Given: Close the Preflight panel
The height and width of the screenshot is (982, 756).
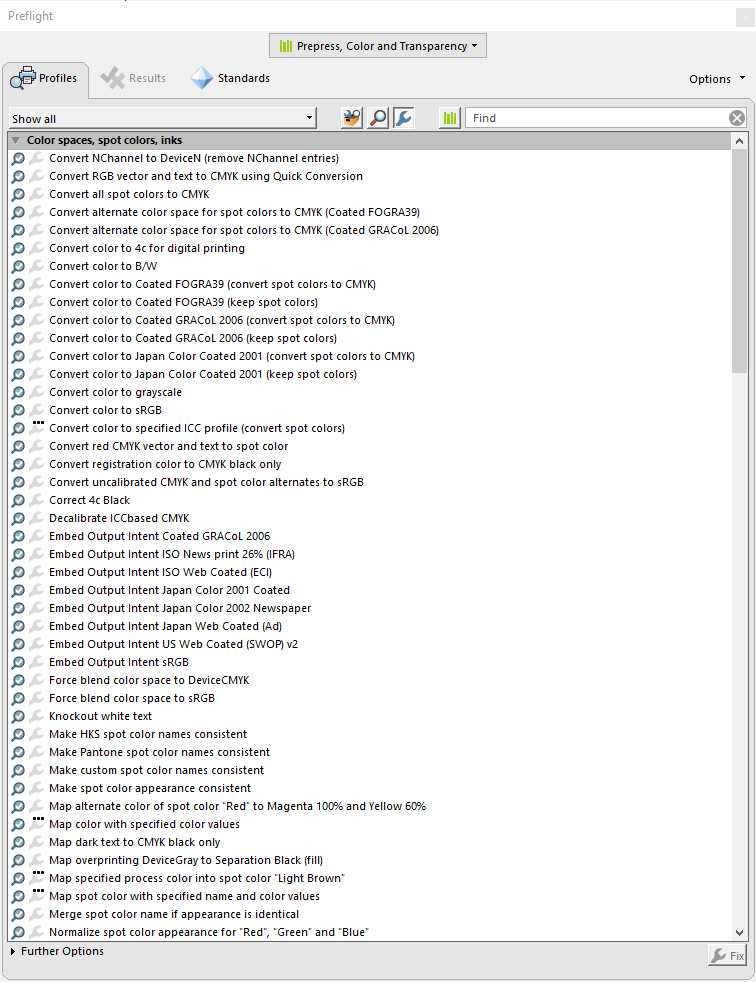Looking at the screenshot, I should (745, 17).
